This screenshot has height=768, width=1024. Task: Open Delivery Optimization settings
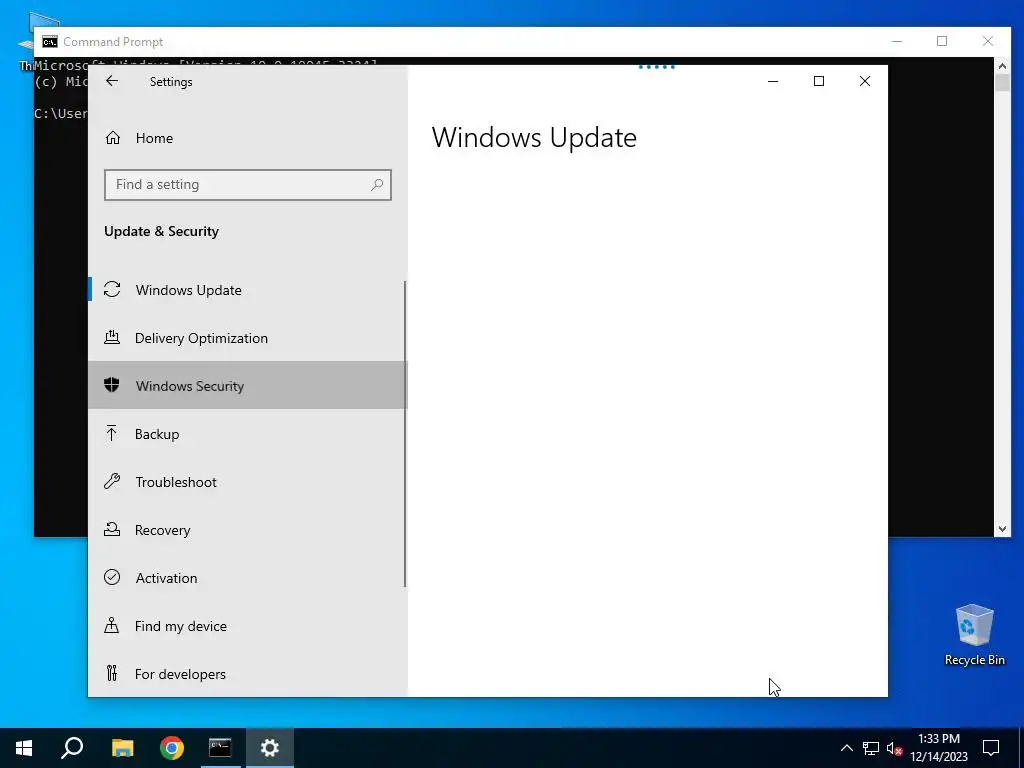(248, 338)
